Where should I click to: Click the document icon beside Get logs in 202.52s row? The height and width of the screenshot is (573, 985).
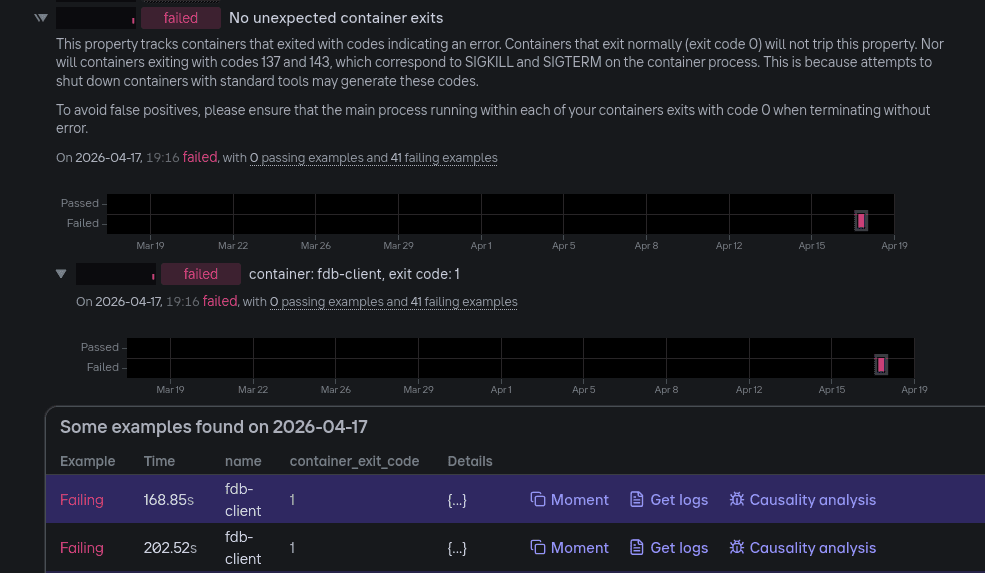(637, 548)
